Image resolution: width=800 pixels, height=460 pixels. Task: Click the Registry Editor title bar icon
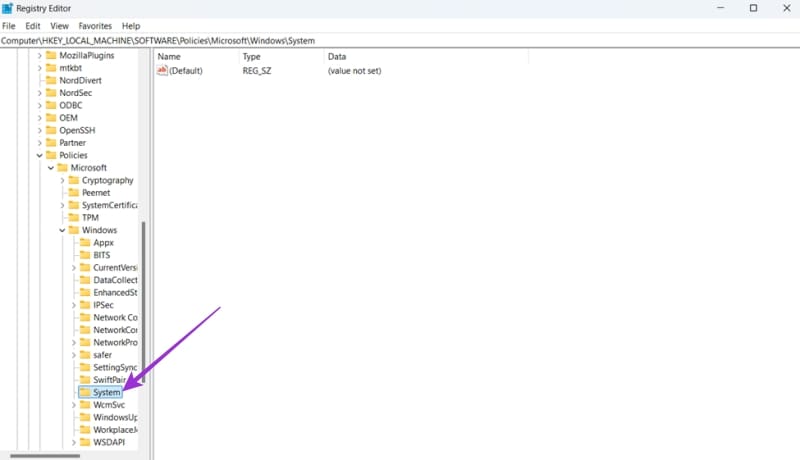coord(7,8)
